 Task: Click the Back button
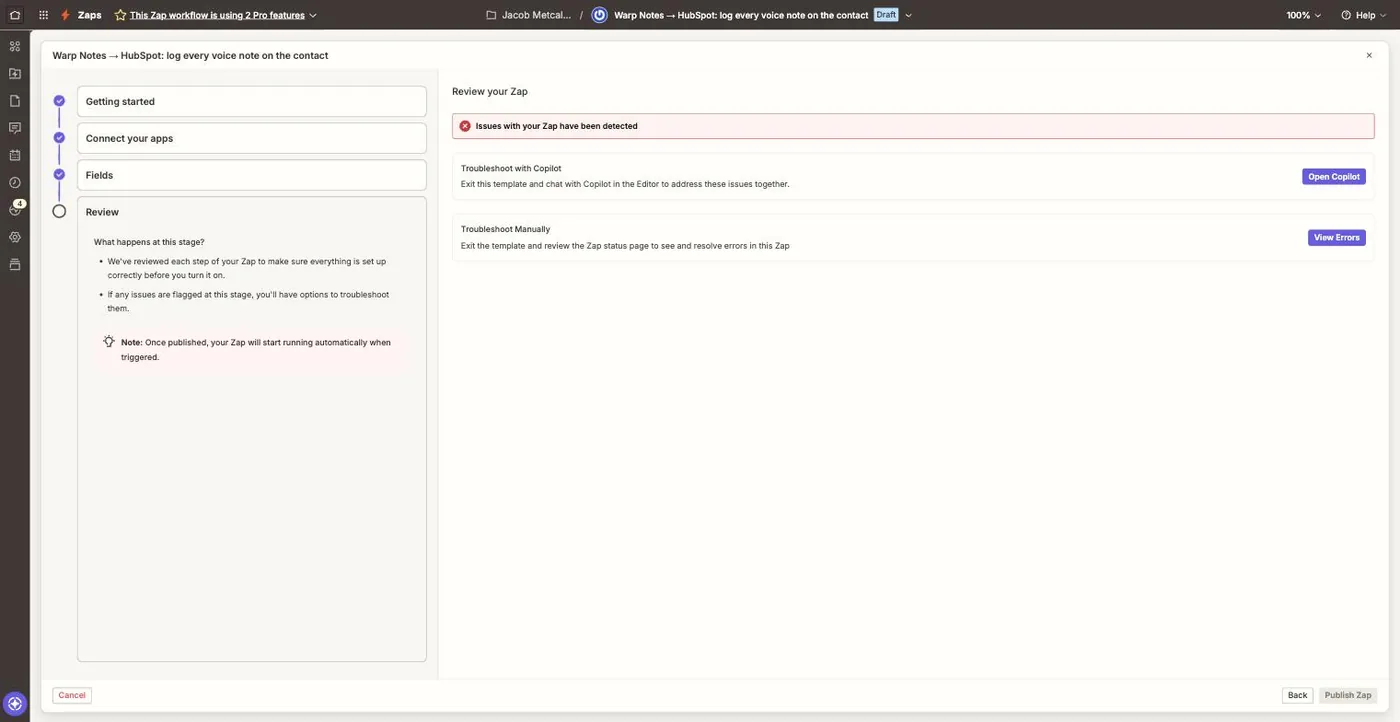(1297, 695)
